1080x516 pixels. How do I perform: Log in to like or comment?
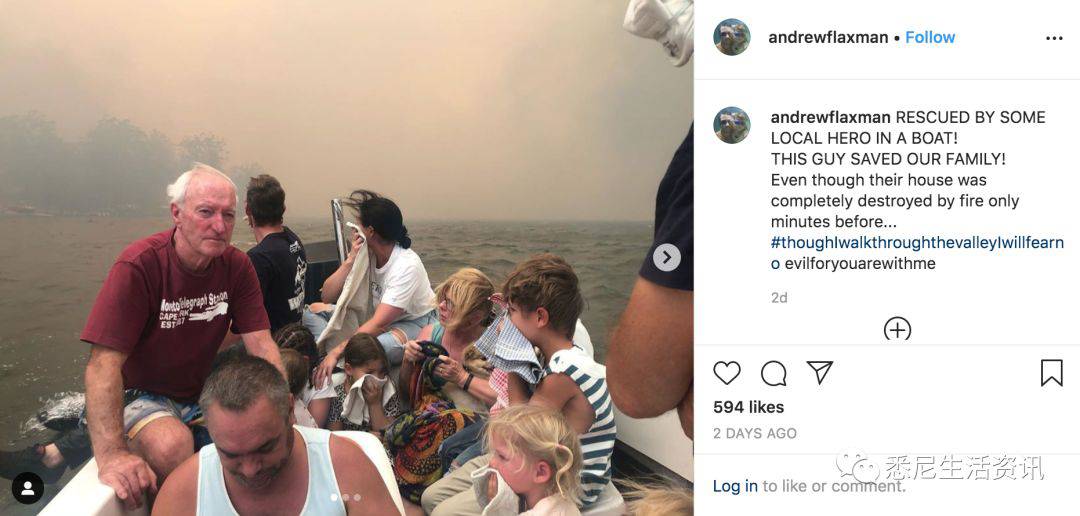click(x=735, y=486)
